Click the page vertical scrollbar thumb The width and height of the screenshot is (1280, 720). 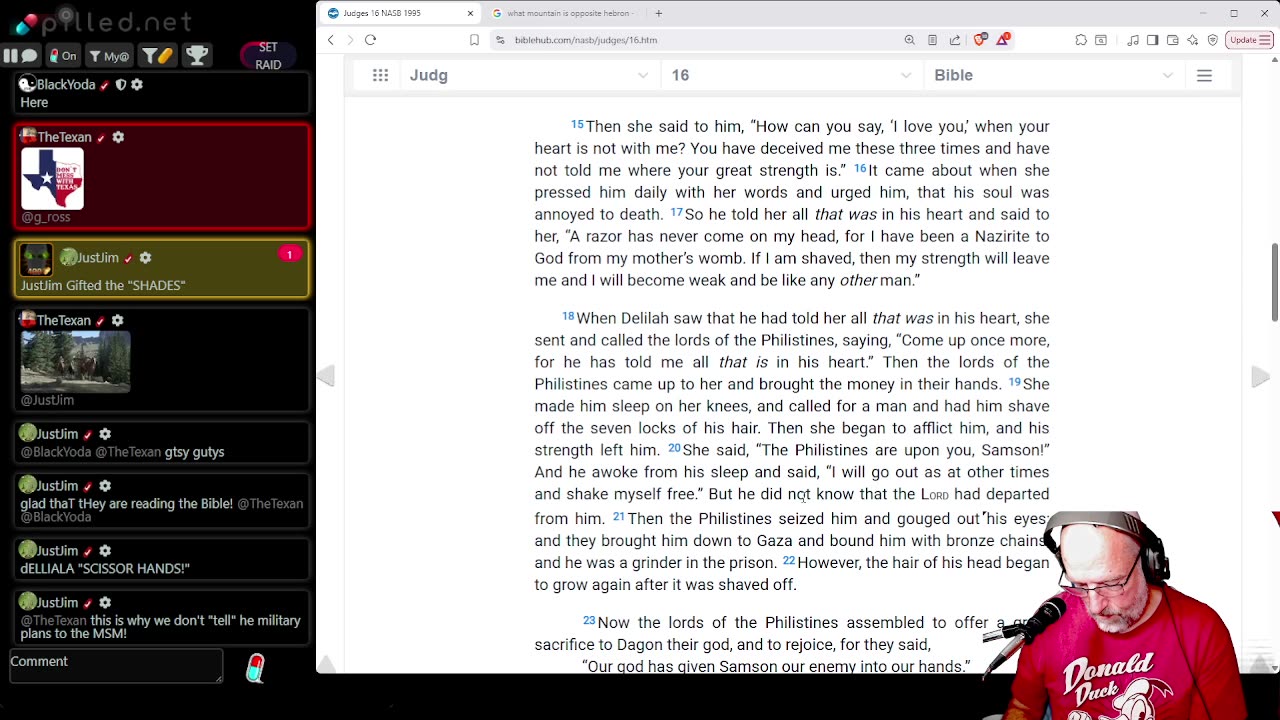coord(1274,282)
